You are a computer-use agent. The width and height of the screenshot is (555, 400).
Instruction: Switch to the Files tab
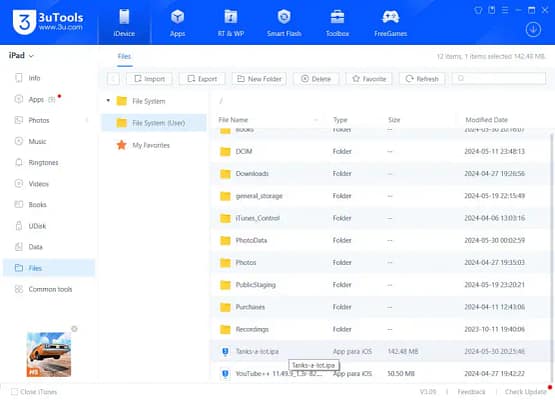124,57
